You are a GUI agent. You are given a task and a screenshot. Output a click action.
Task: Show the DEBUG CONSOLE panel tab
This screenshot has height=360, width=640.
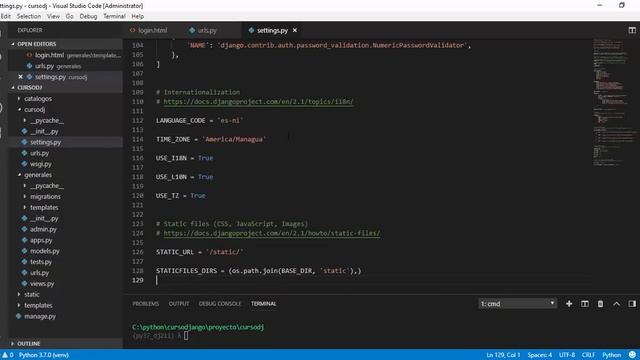220,304
